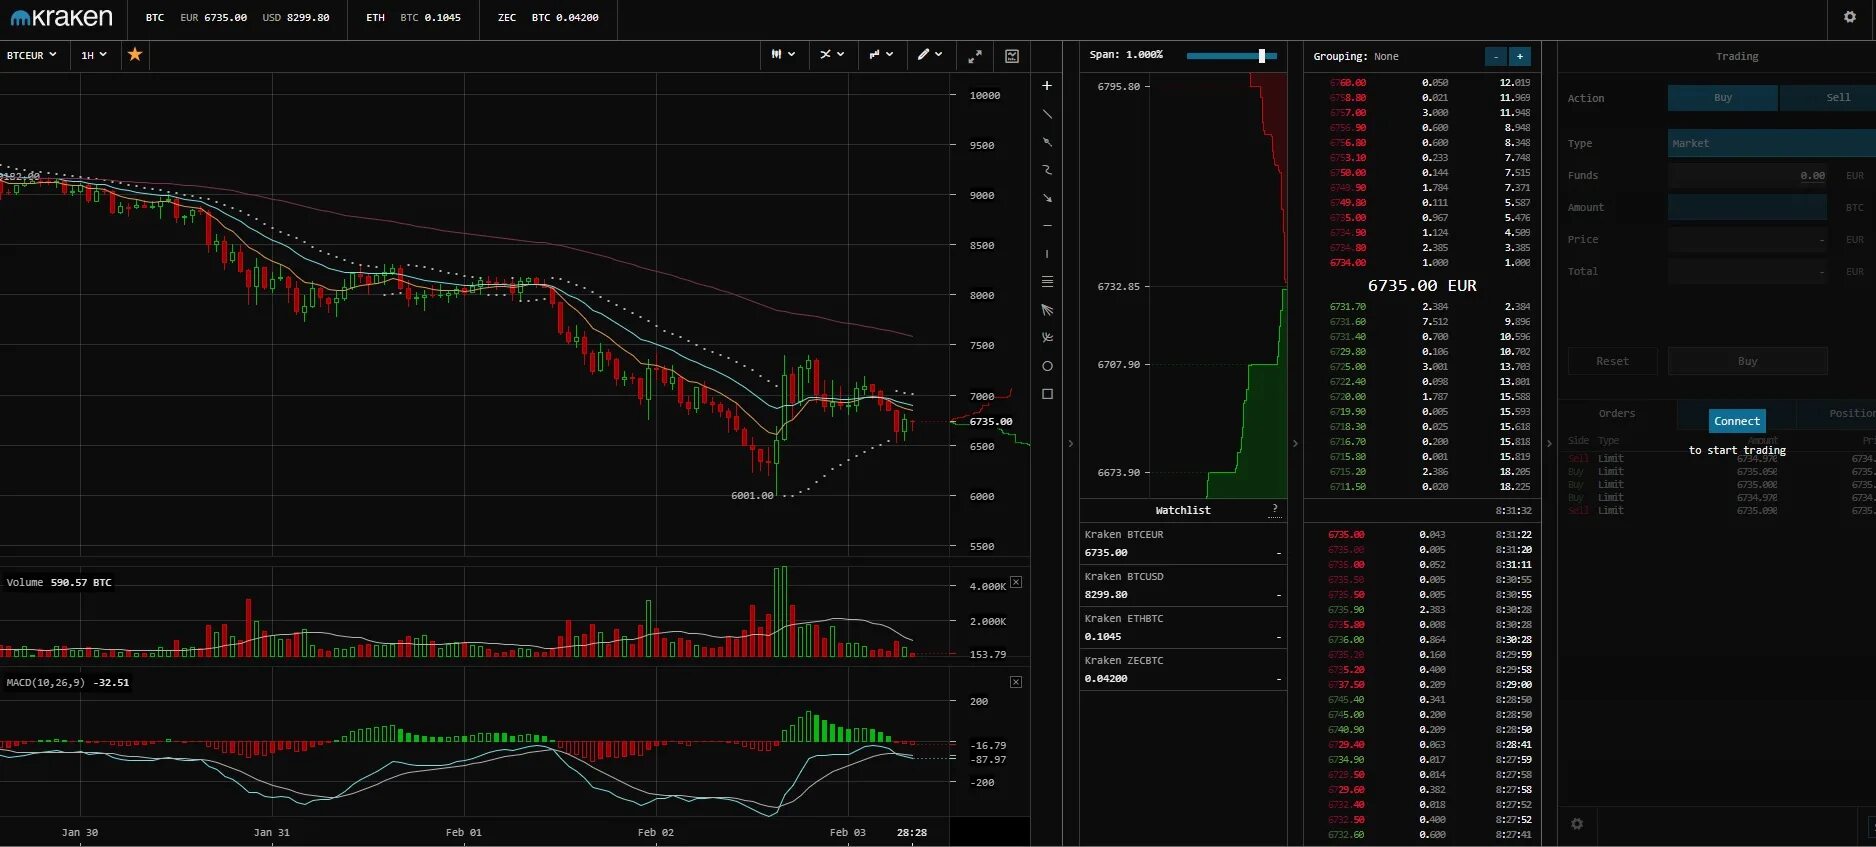Select the ray line drawing tool
This screenshot has width=1876, height=847.
click(1047, 142)
